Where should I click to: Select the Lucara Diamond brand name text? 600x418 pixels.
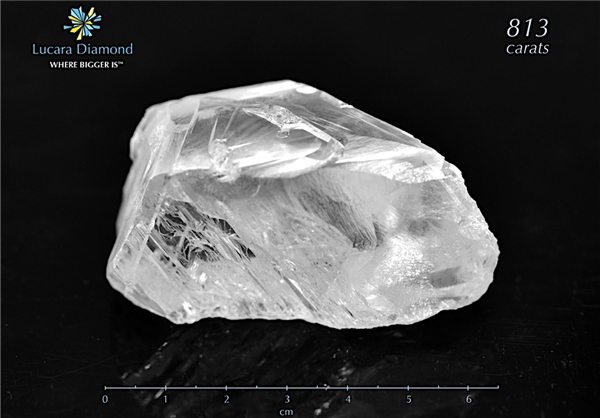point(83,49)
